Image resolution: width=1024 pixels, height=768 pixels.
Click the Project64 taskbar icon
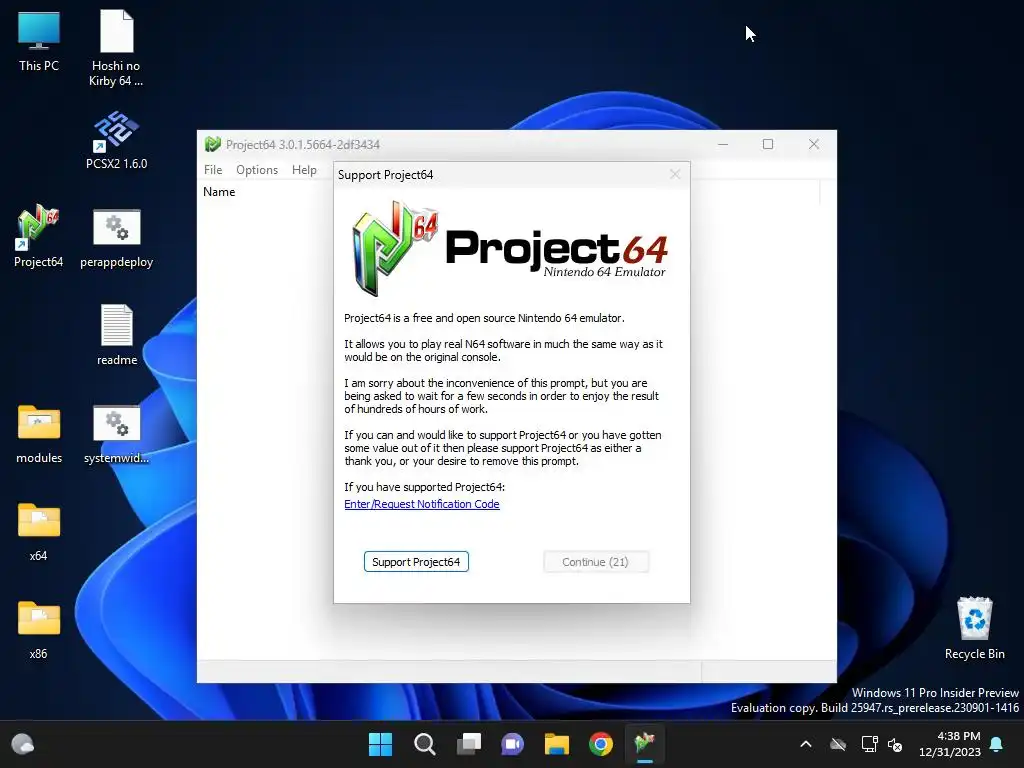tap(645, 744)
